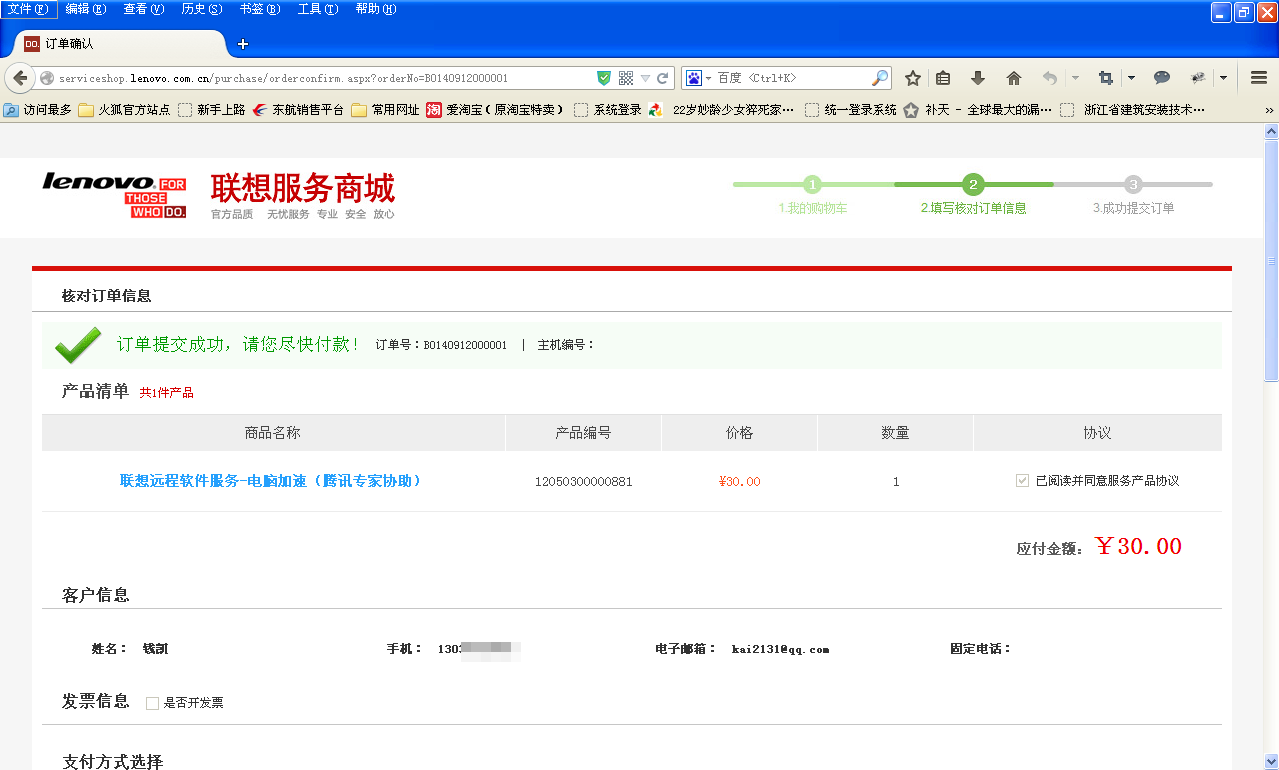Open the 统一登录系统 bookmark
1279x770 pixels.
click(x=850, y=110)
